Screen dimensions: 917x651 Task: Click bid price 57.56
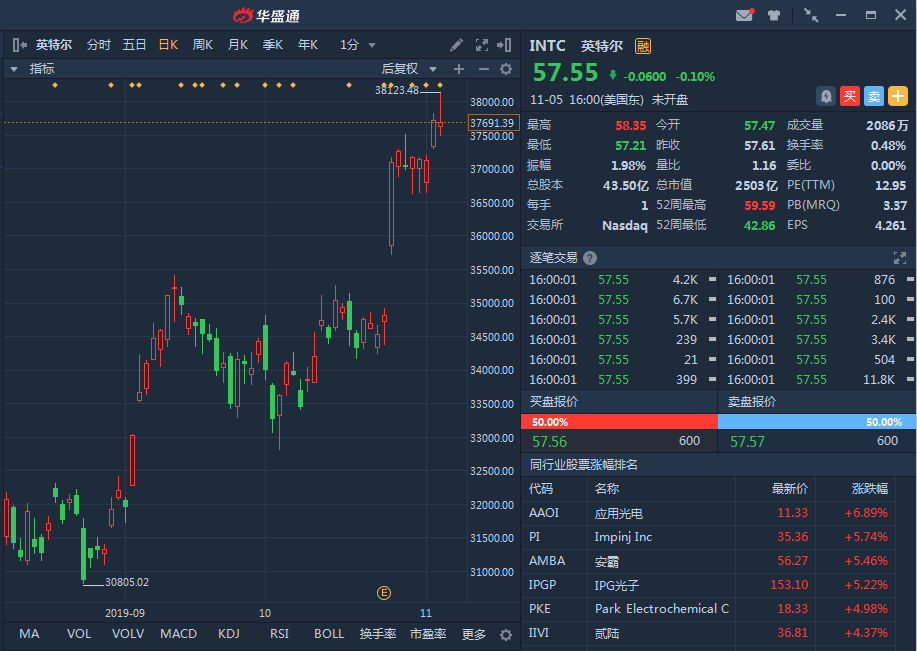coord(550,442)
